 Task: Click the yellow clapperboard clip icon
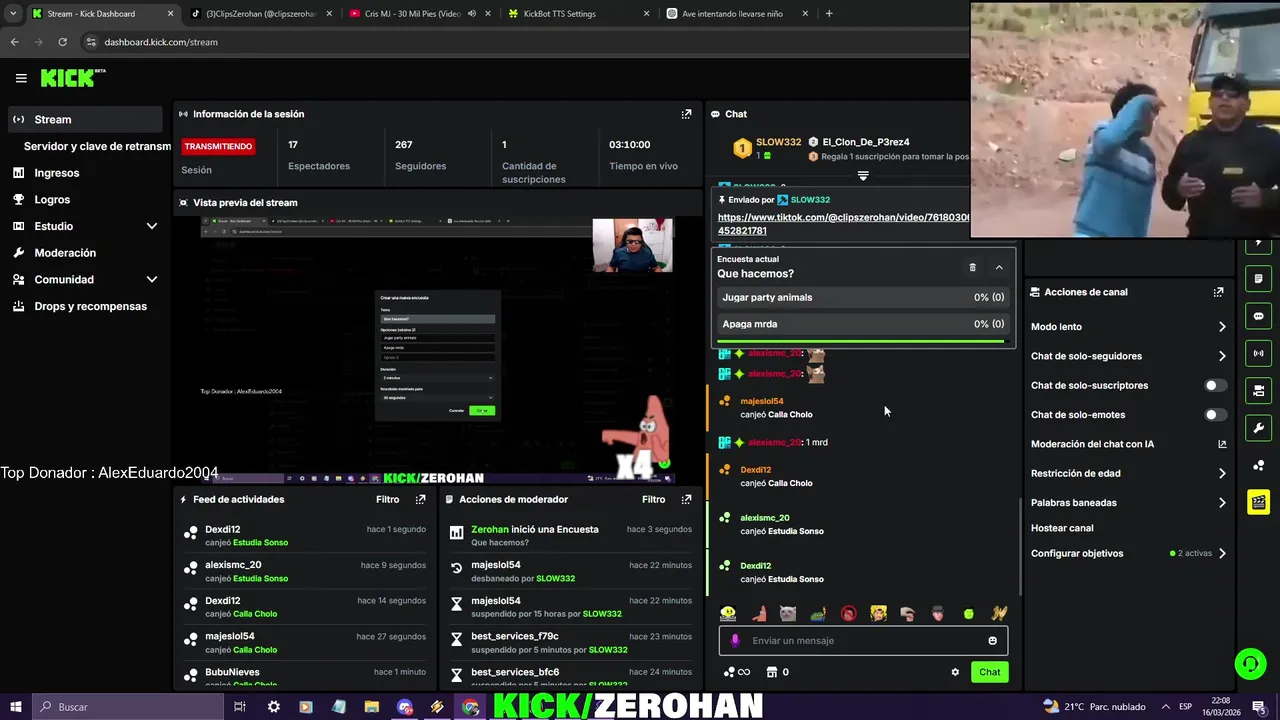[x=1258, y=502]
